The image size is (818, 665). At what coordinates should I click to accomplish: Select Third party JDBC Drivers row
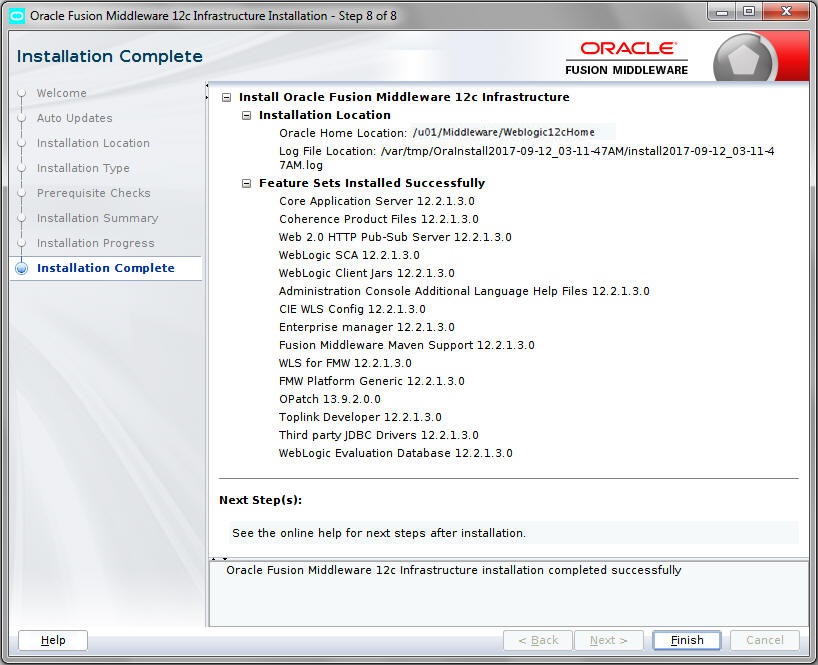tap(379, 436)
